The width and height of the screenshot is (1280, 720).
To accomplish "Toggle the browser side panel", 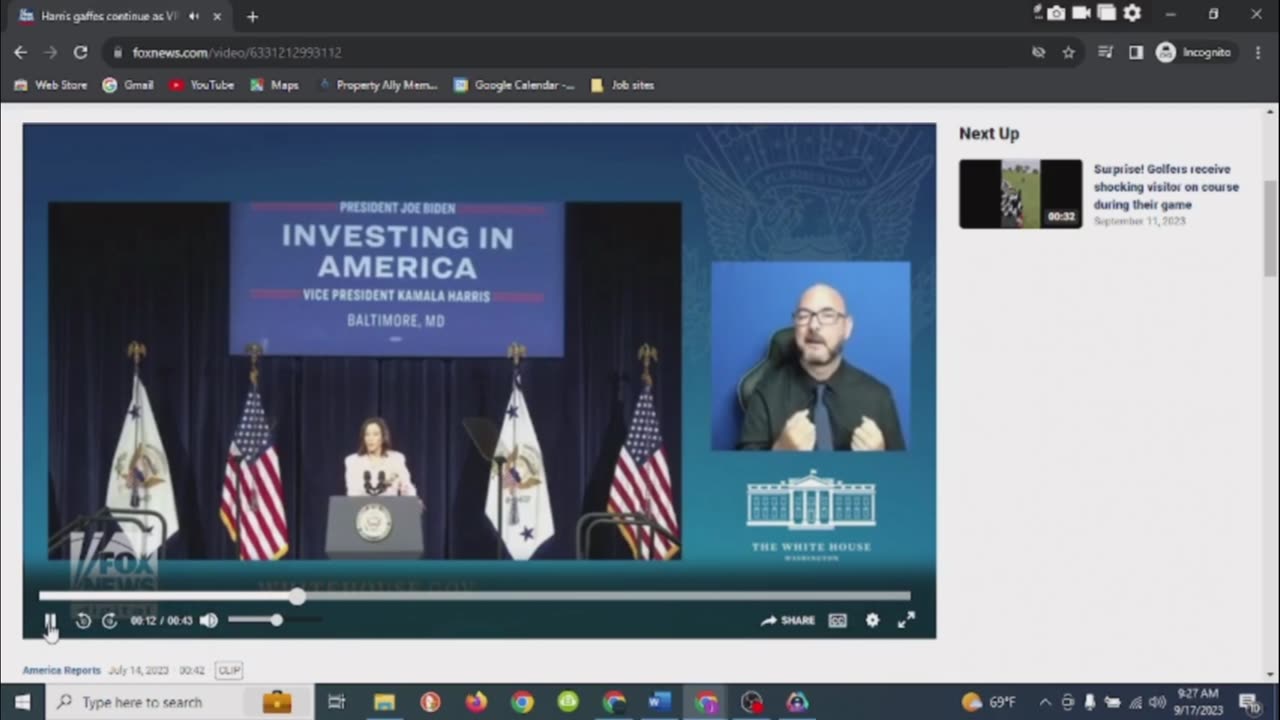I will click(x=1135, y=52).
